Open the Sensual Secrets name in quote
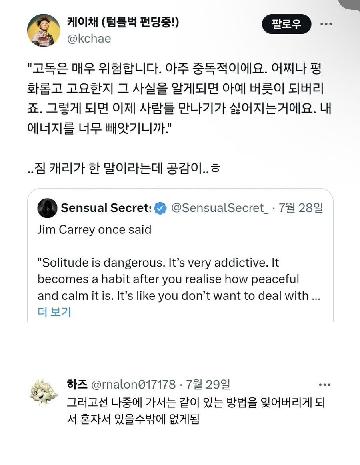360x465 pixels. (106, 208)
